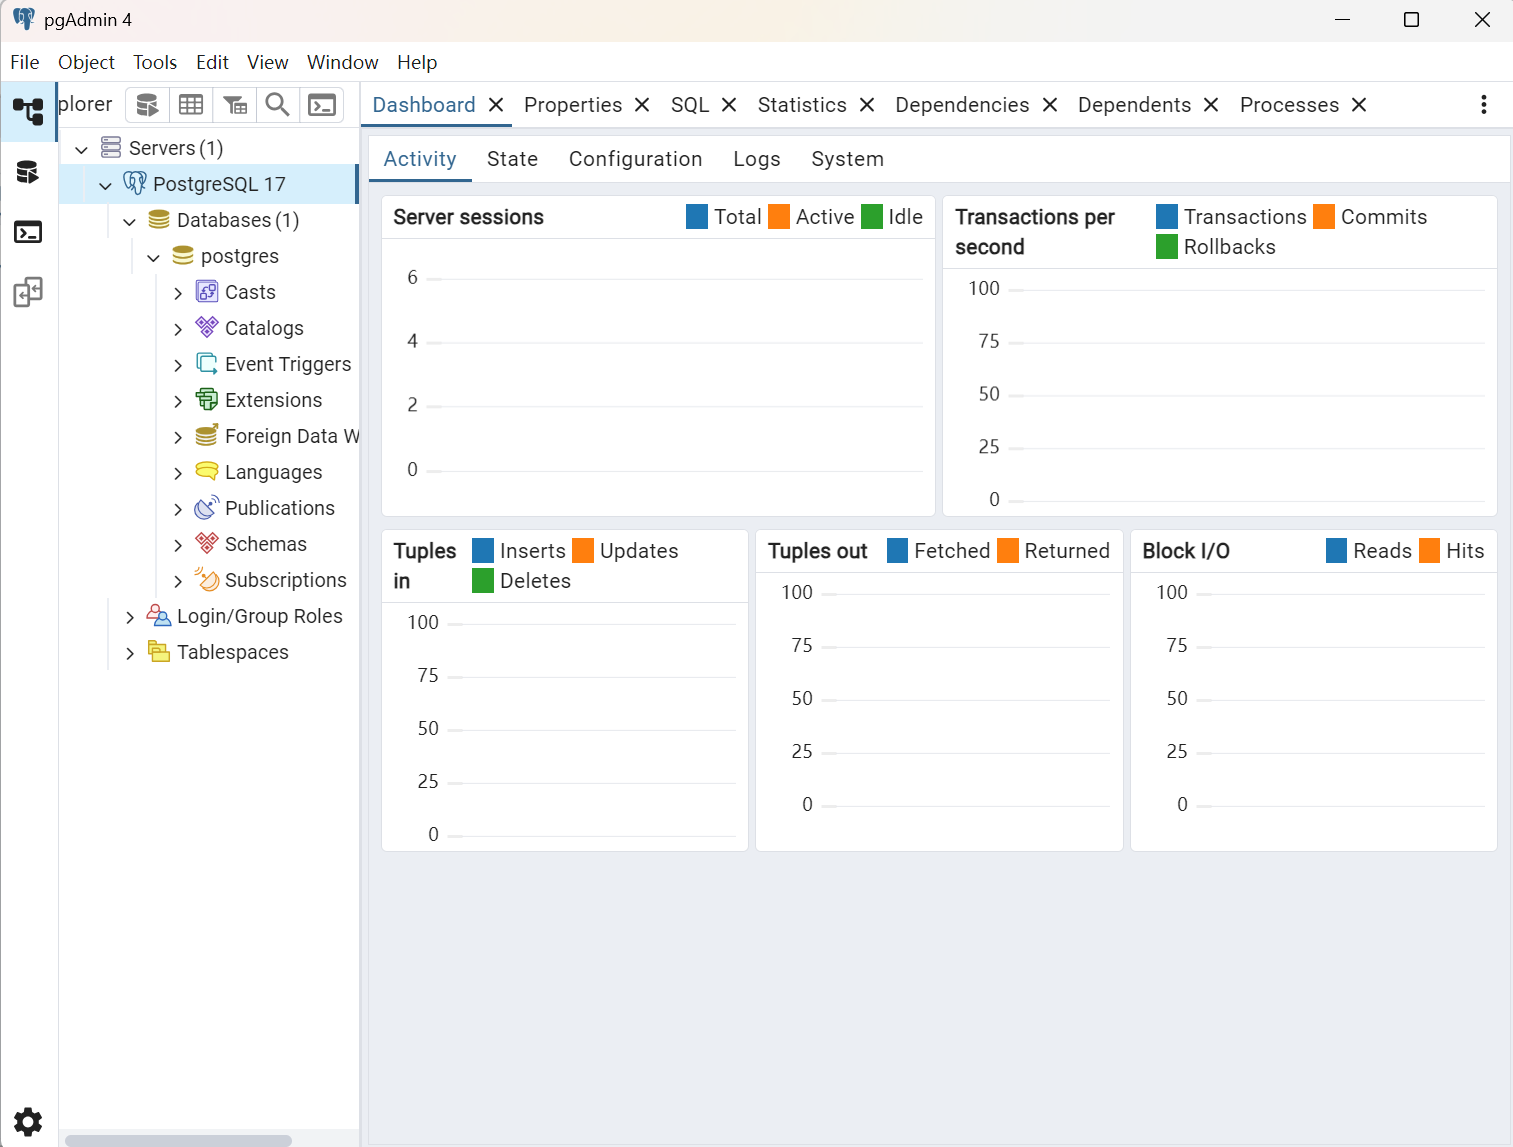The width and height of the screenshot is (1513, 1147).
Task: Click the Servers group icon
Action: [x=111, y=148]
